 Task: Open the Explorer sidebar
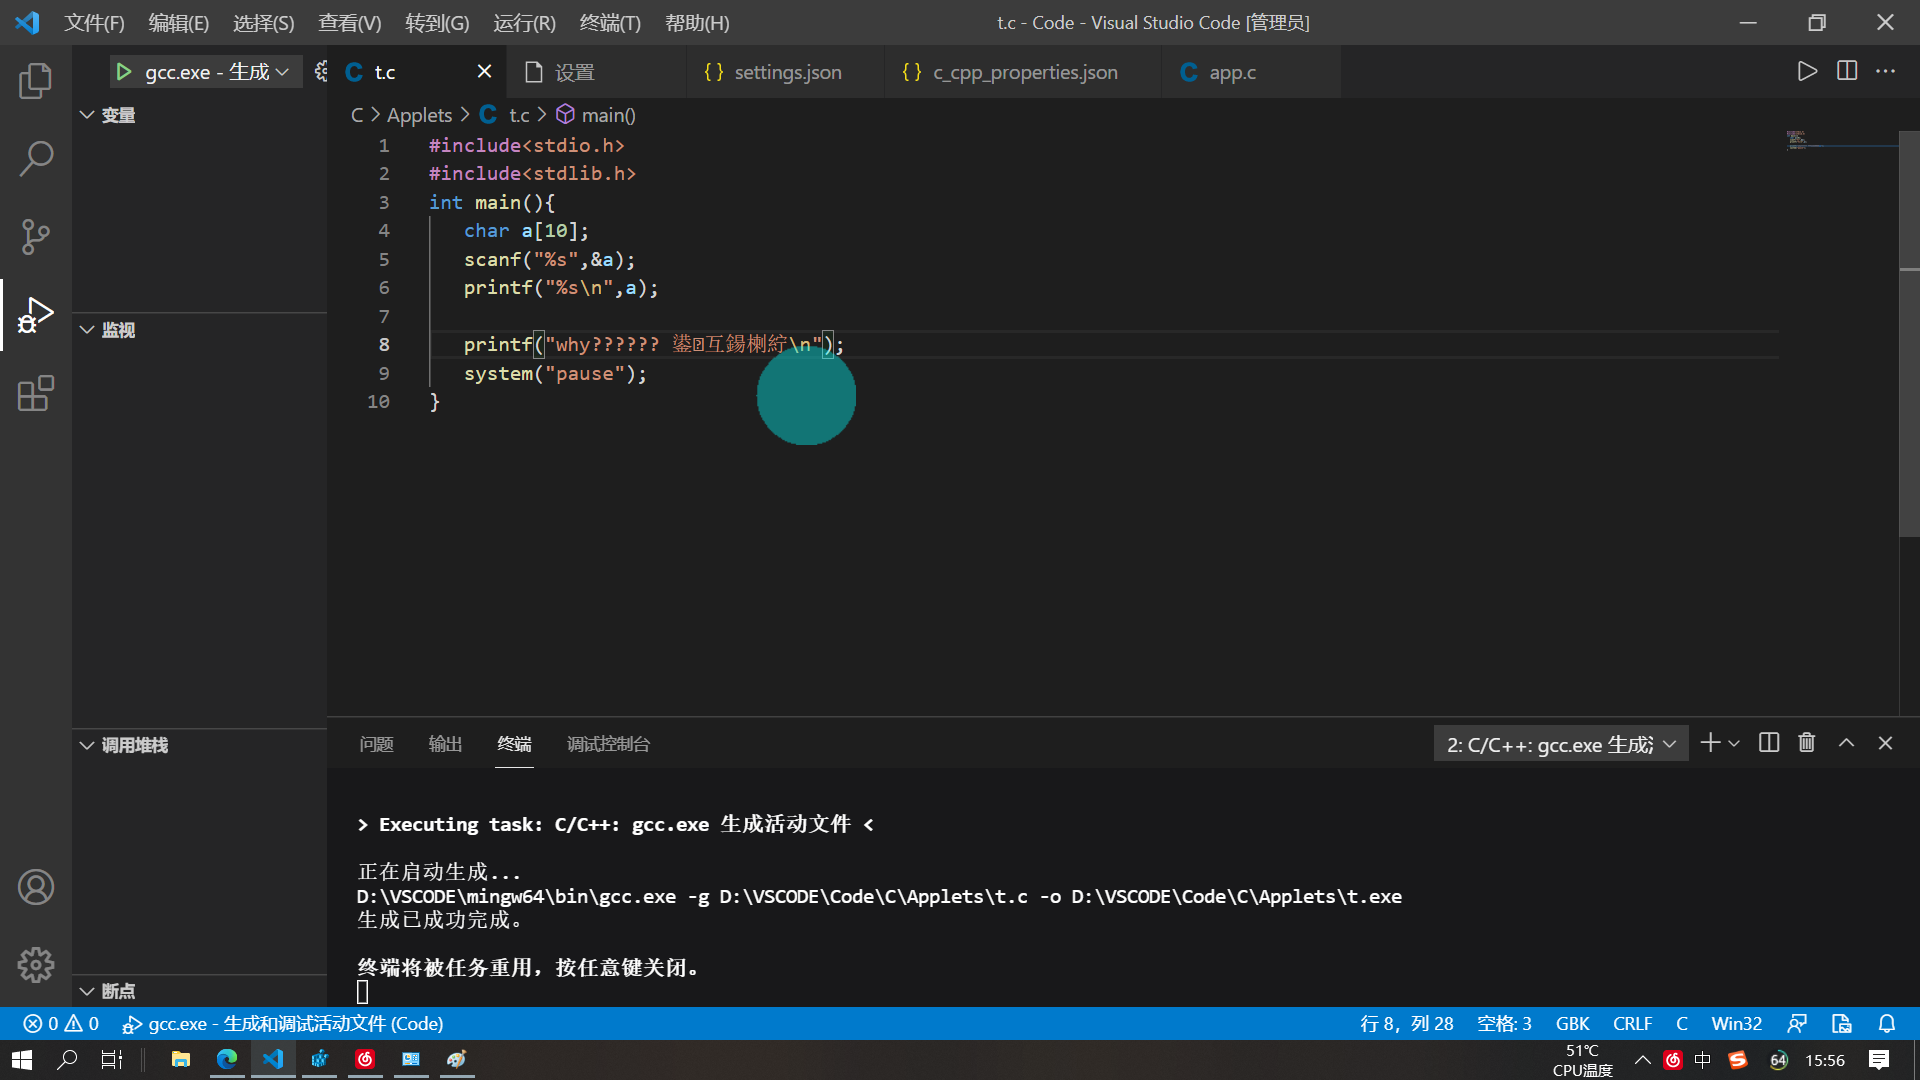[x=36, y=81]
